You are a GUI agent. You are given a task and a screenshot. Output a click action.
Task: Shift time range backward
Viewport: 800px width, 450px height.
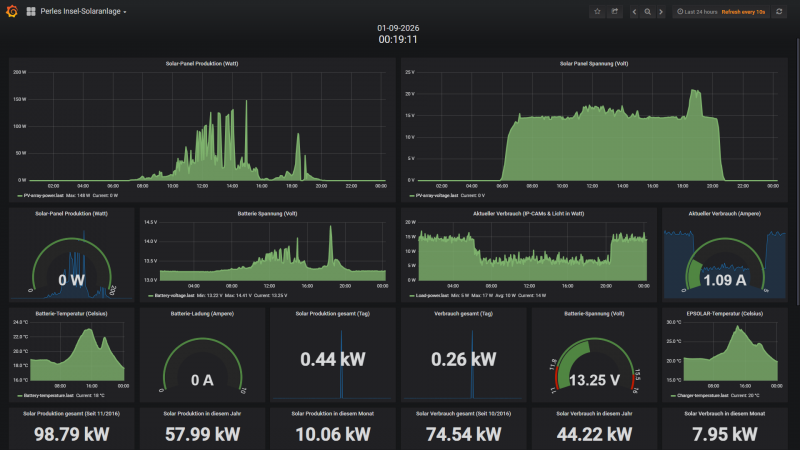[634, 12]
